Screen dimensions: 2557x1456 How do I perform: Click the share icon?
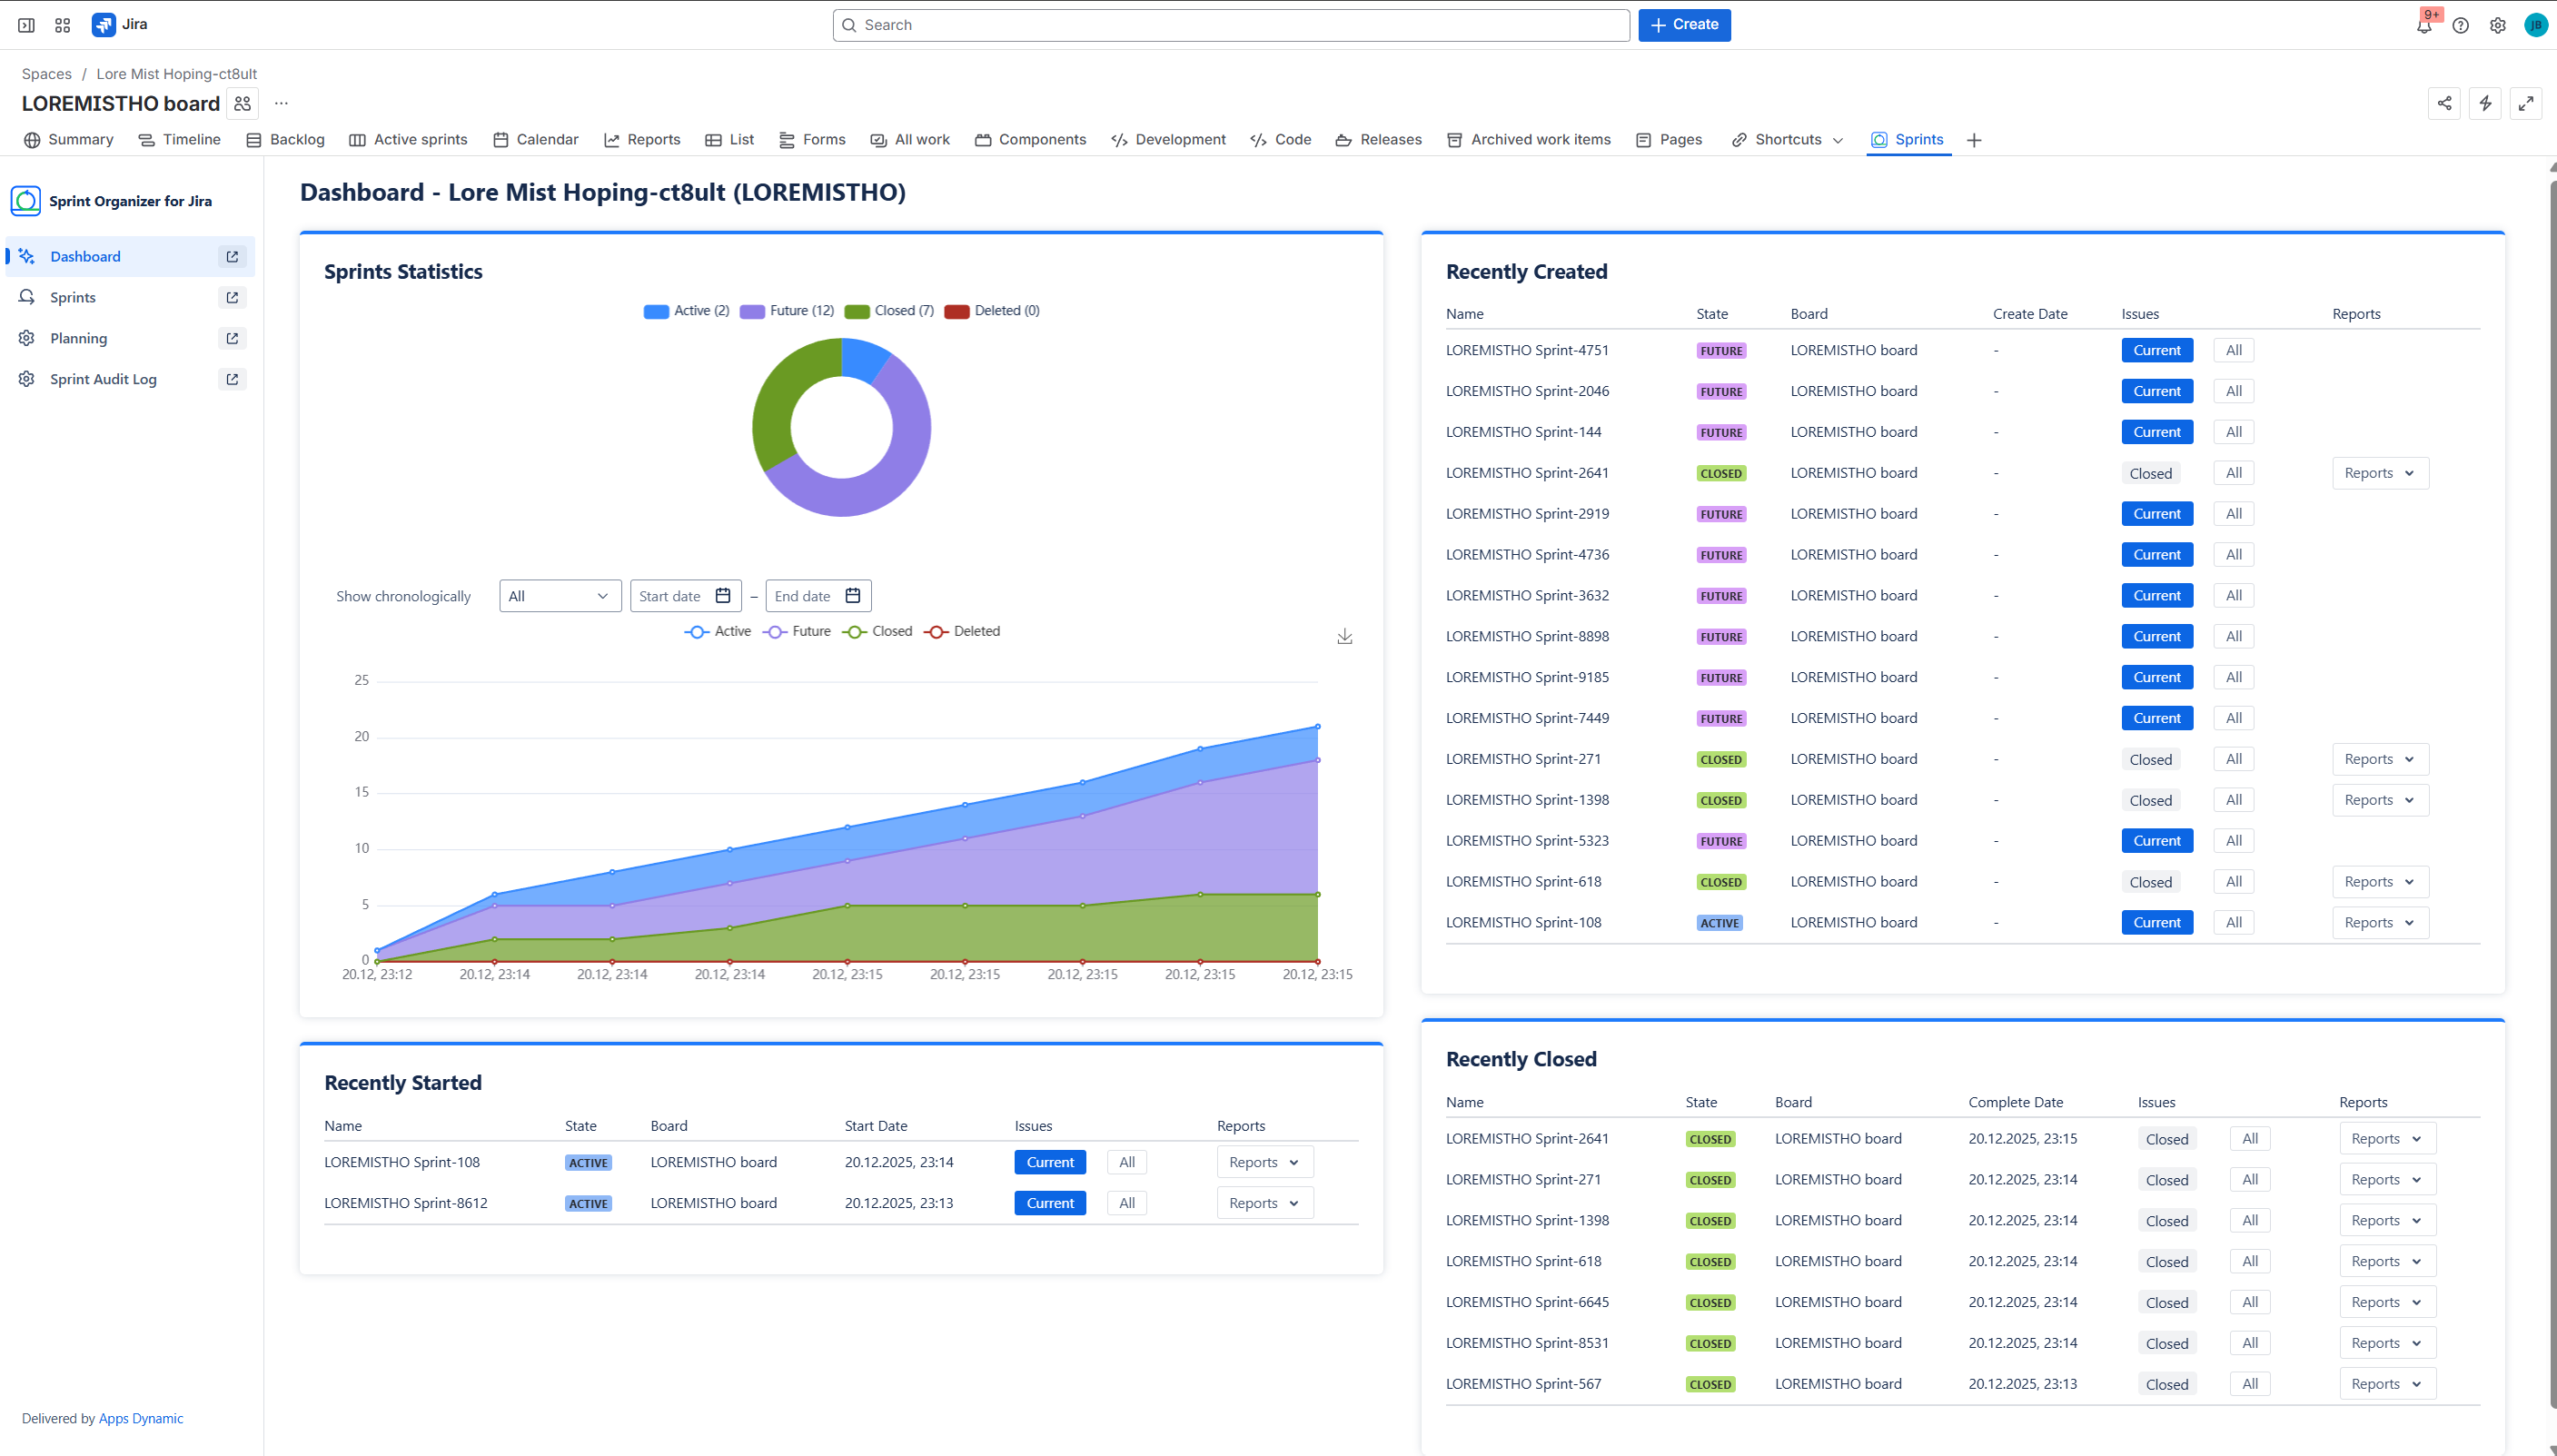(x=2444, y=103)
